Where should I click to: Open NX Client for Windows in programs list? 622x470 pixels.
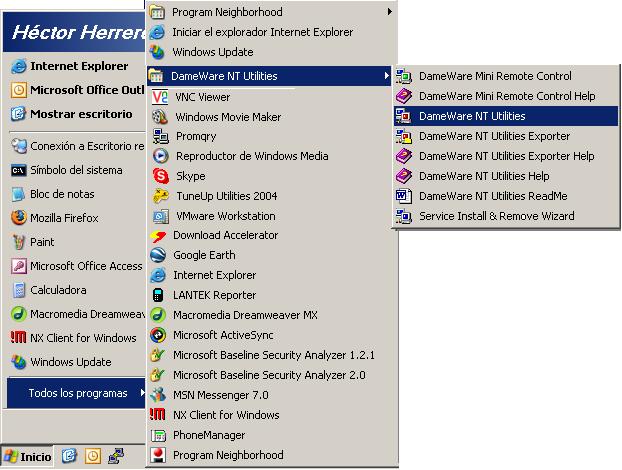271,415
